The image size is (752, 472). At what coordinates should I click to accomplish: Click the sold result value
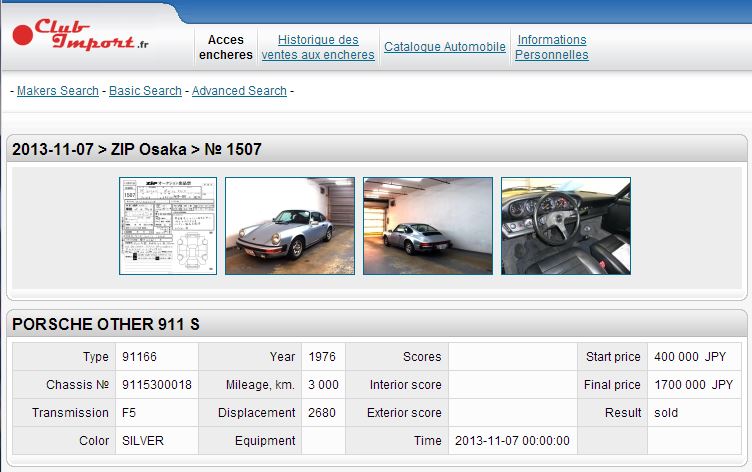coord(666,413)
